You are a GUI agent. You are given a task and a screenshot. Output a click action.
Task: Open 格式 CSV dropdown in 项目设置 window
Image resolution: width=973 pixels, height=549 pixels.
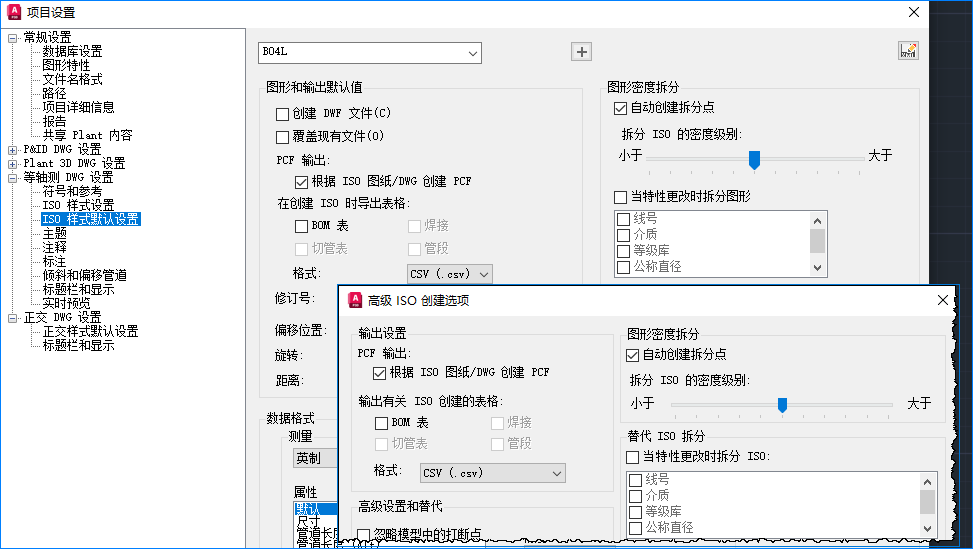pyautogui.click(x=450, y=274)
